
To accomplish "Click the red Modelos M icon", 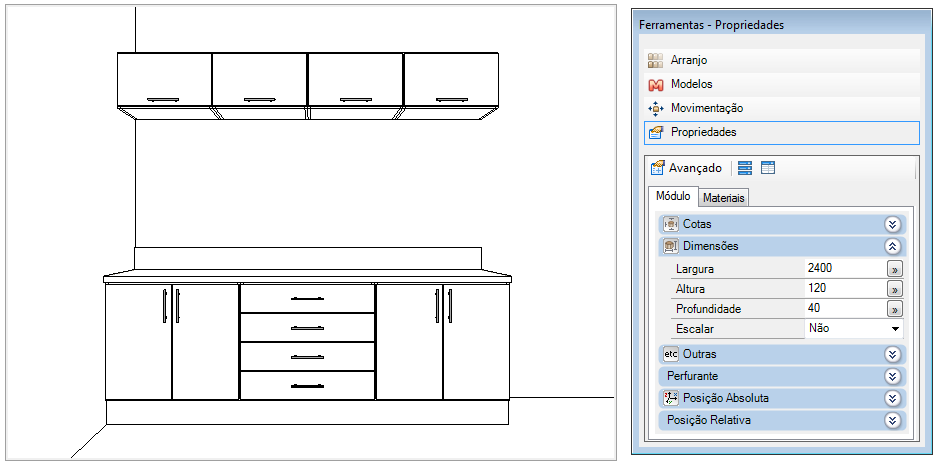I will (x=656, y=85).
